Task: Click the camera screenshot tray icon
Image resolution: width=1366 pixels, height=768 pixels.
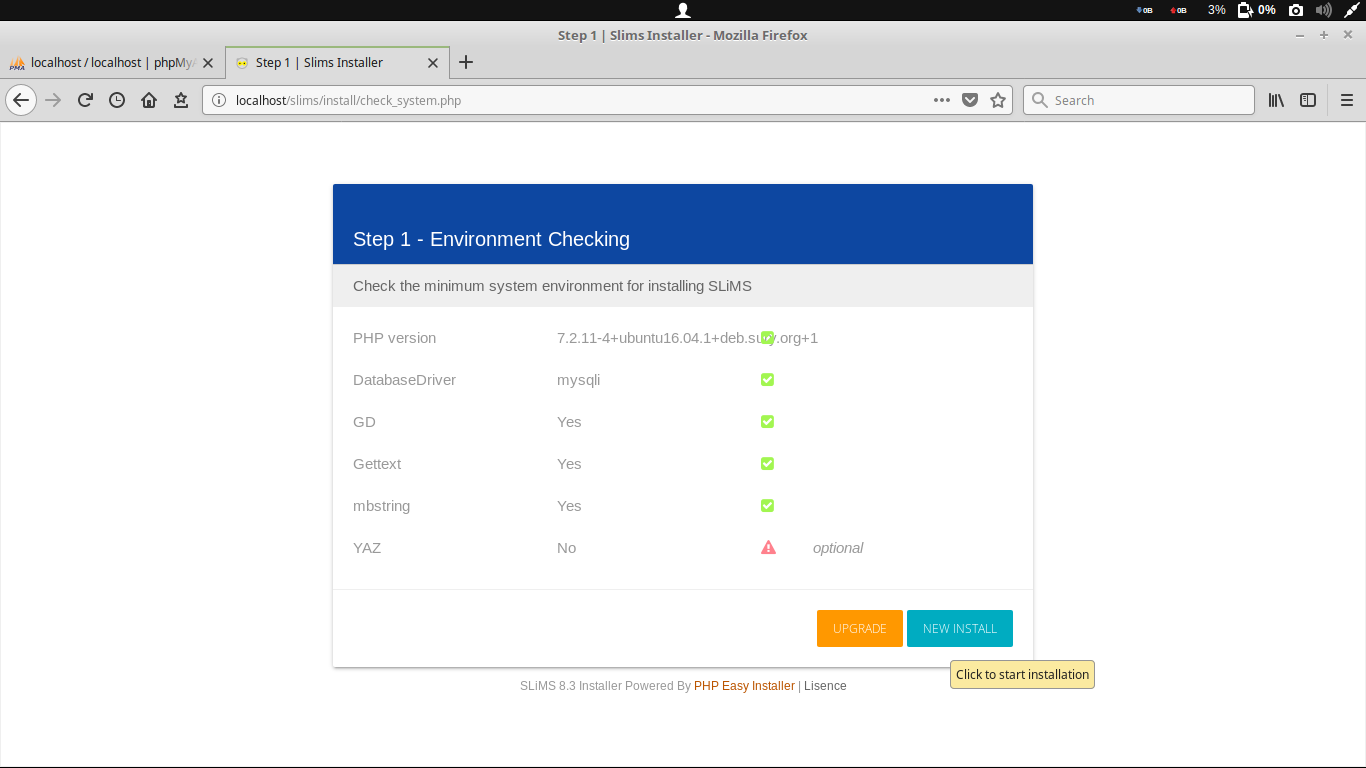Action: point(1296,10)
